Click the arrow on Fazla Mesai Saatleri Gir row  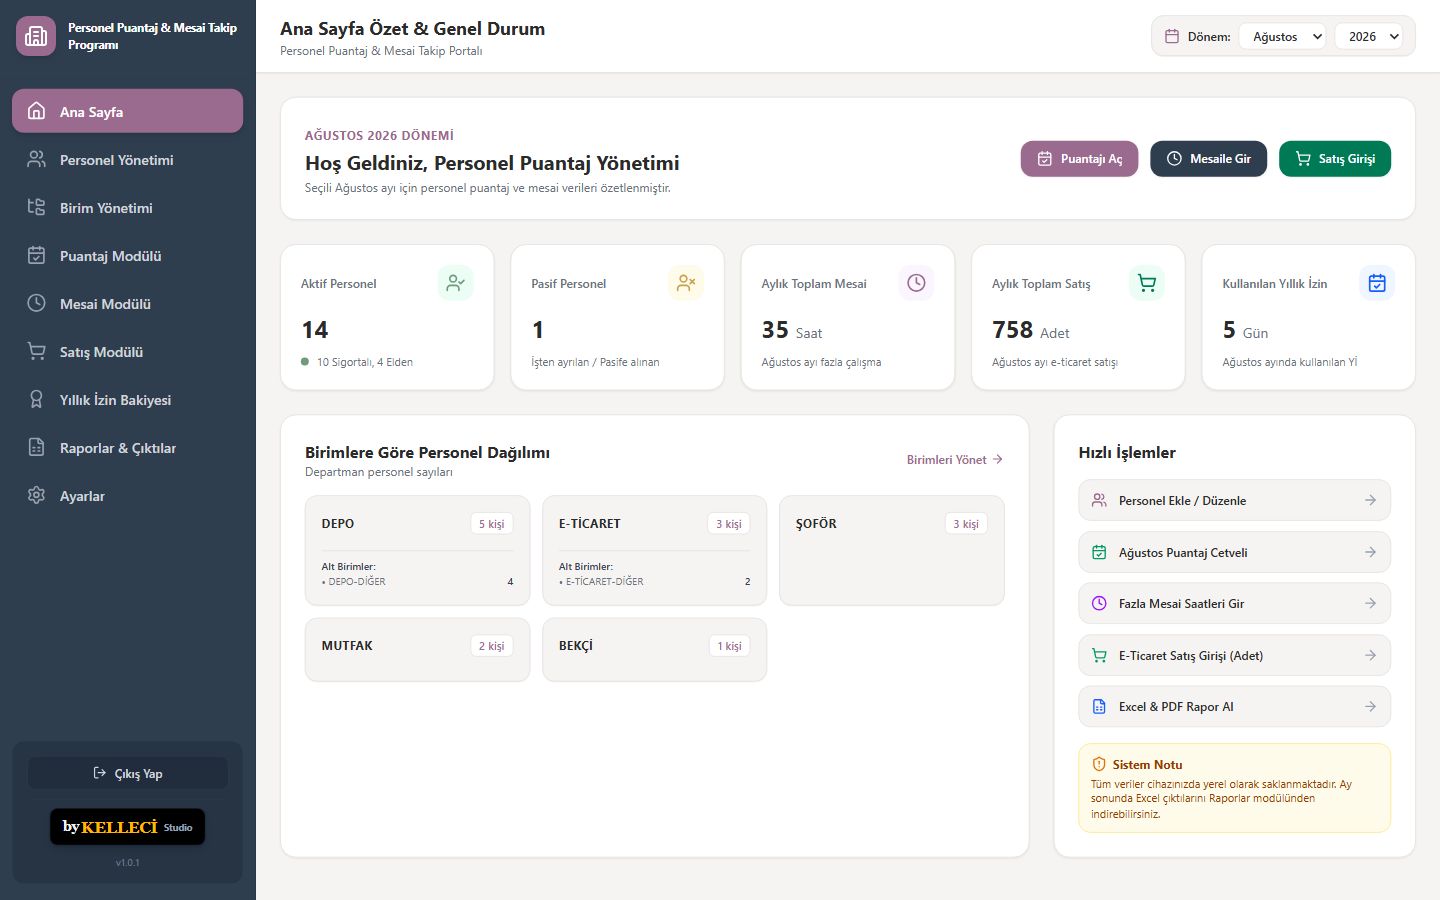pyautogui.click(x=1370, y=603)
